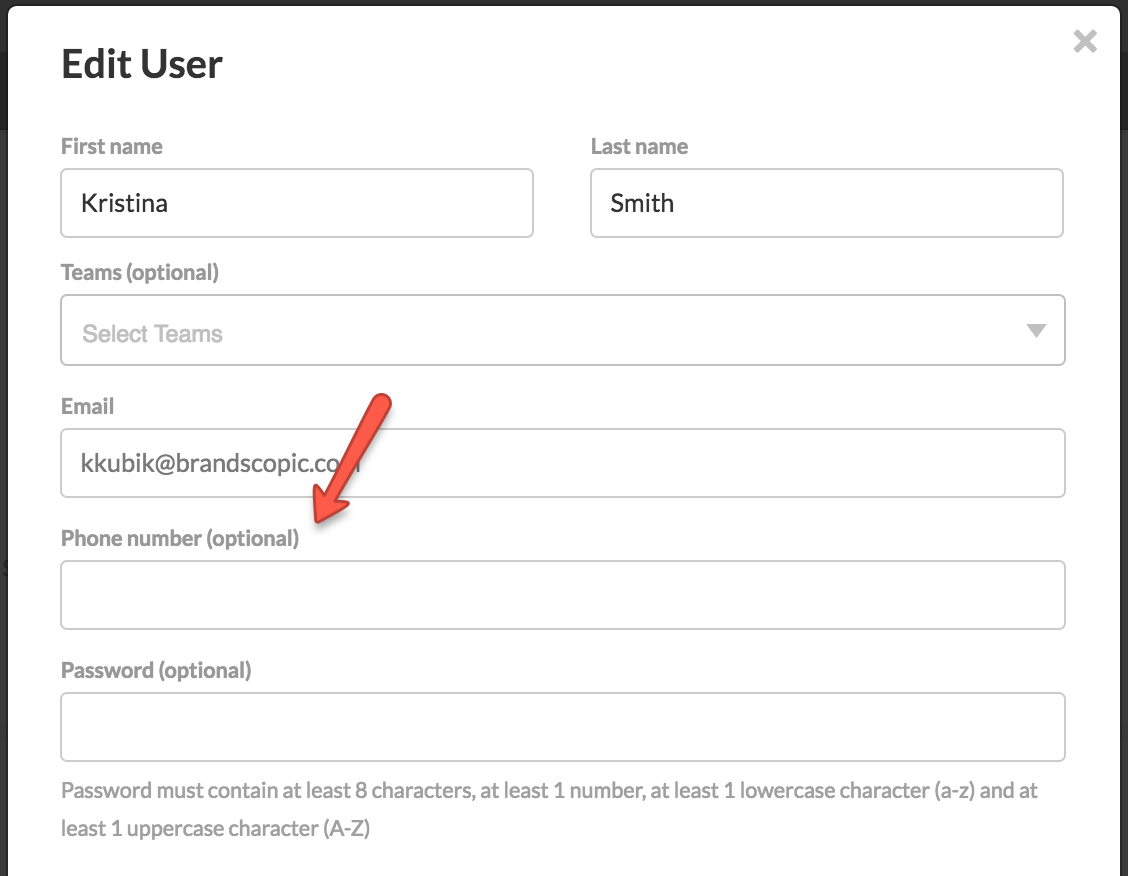Click the Teams (optional) label

[x=140, y=273]
